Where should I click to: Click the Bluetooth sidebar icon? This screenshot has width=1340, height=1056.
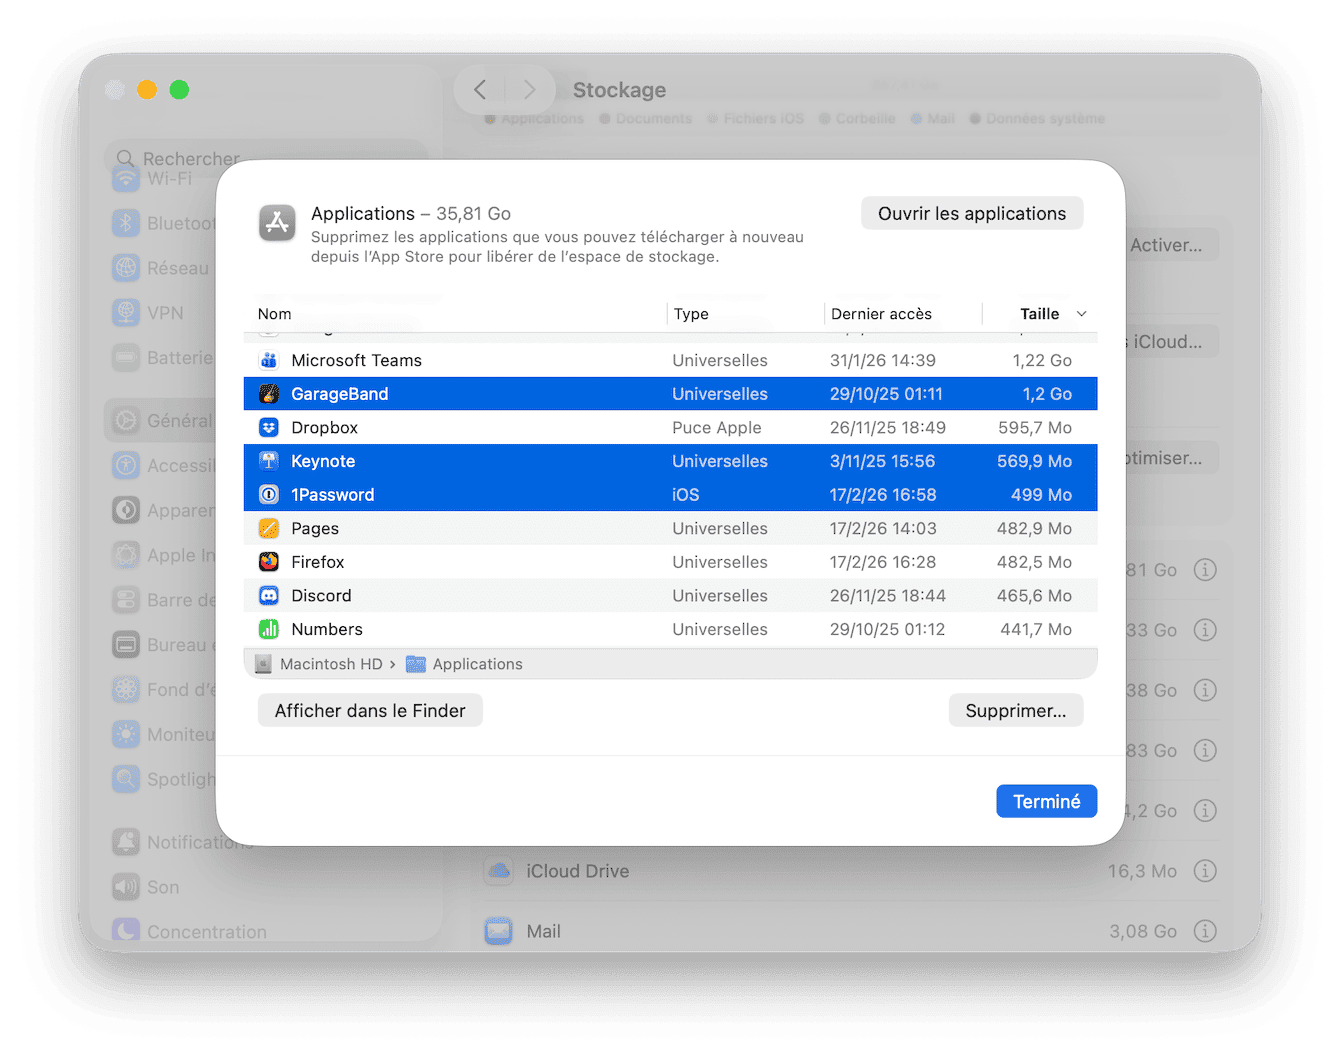point(126,223)
